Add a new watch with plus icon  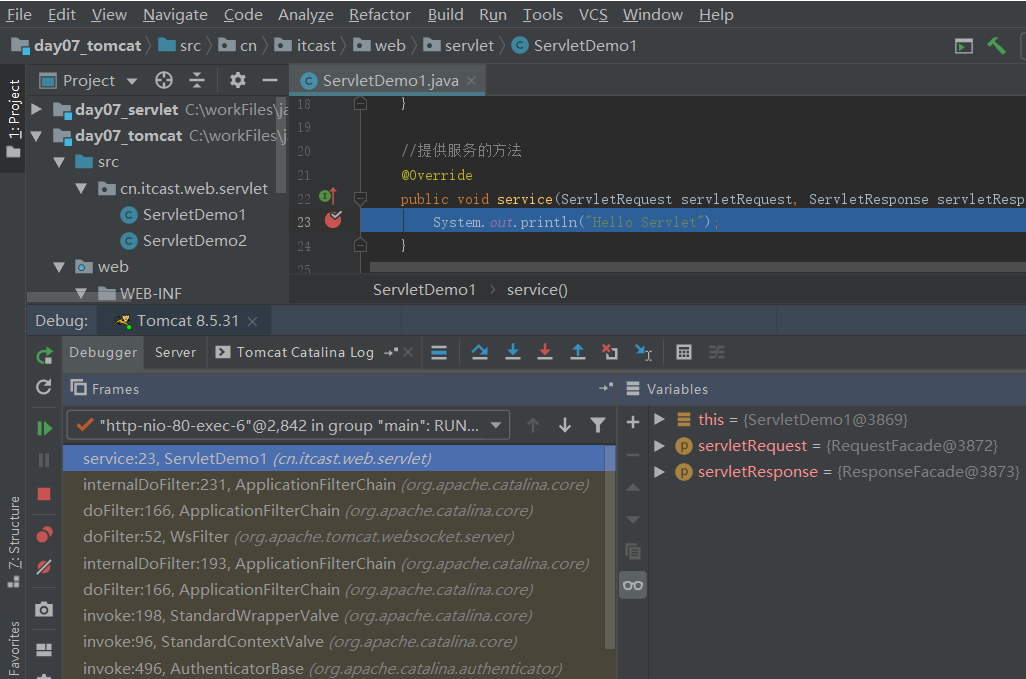(x=633, y=422)
